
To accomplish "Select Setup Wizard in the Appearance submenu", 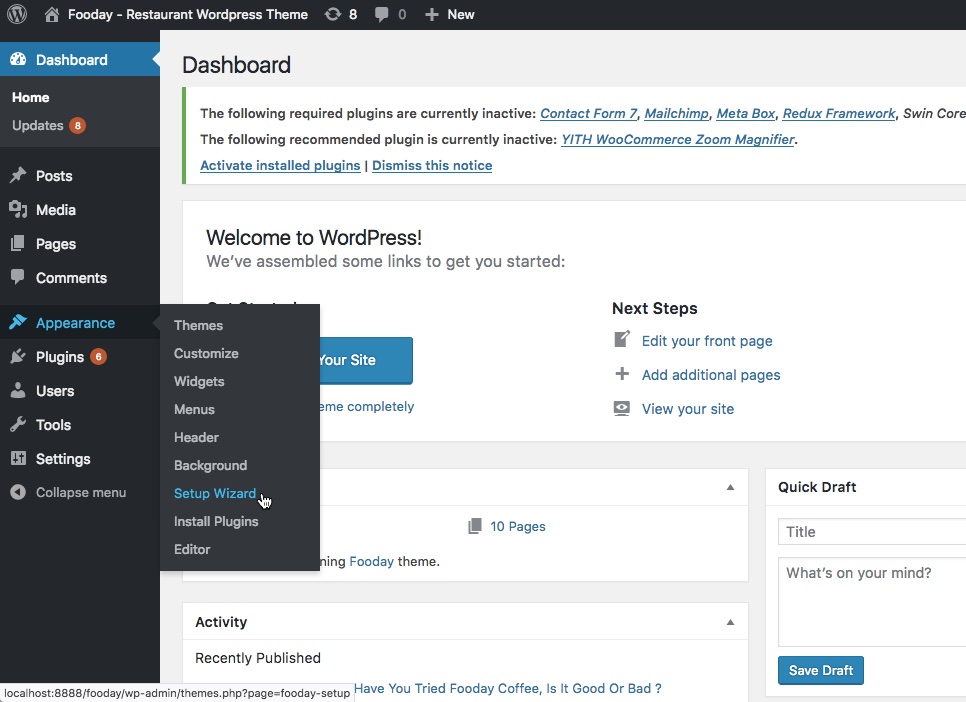I will click(x=214, y=494).
